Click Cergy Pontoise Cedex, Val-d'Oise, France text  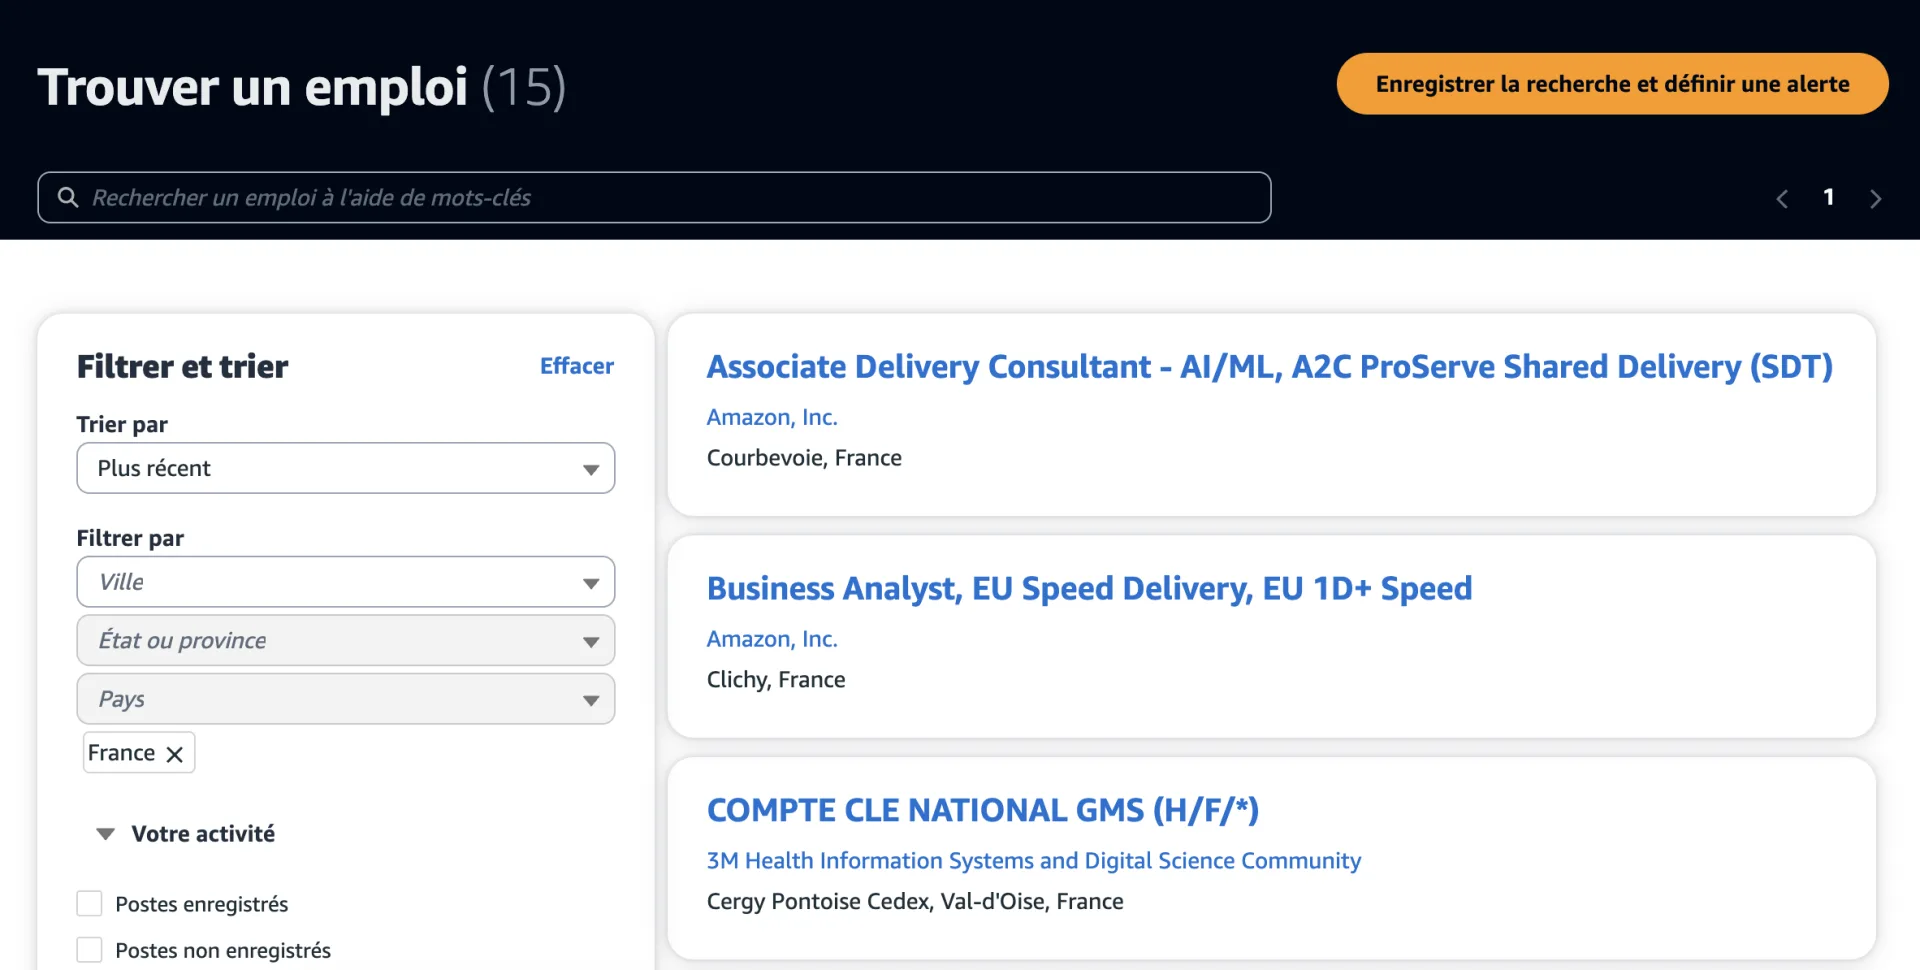coord(915,902)
